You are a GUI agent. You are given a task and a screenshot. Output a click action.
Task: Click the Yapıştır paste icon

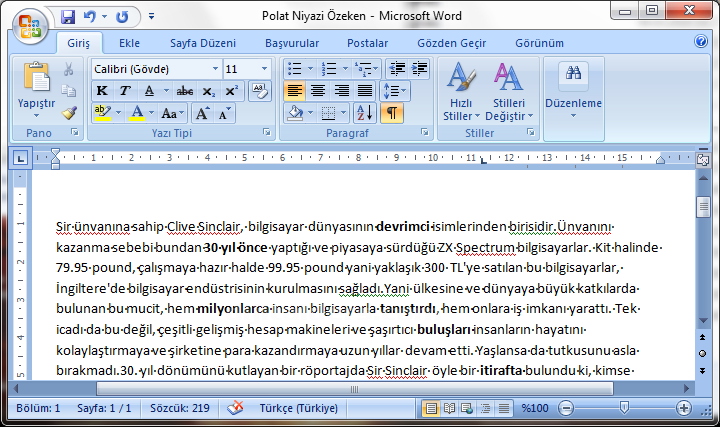pos(37,76)
